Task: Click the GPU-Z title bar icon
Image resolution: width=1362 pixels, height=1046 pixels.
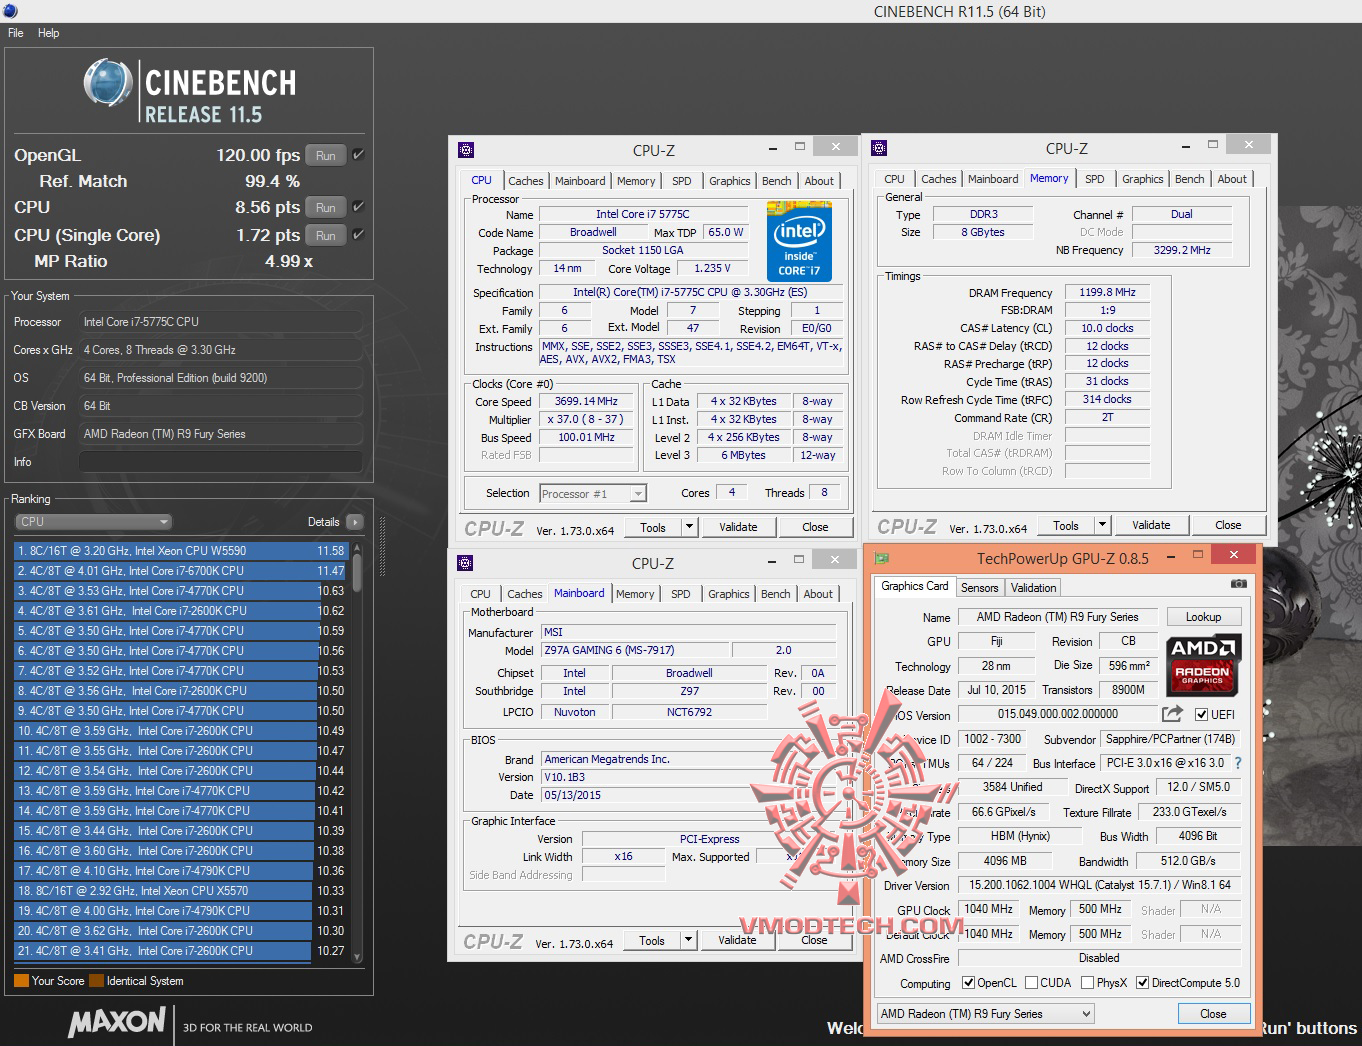Action: point(883,557)
